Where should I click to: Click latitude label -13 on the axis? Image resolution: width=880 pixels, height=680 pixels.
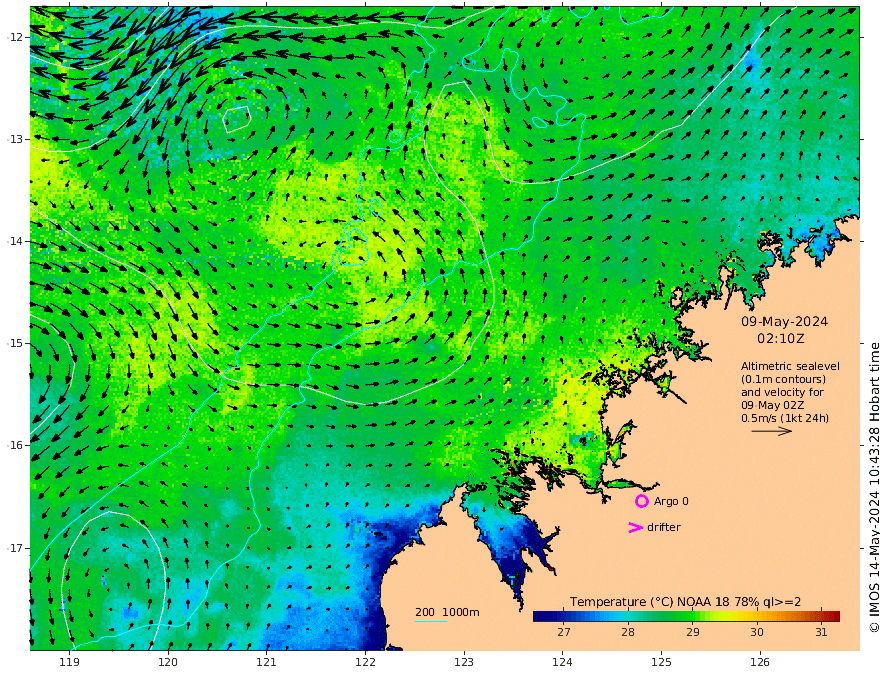point(15,139)
